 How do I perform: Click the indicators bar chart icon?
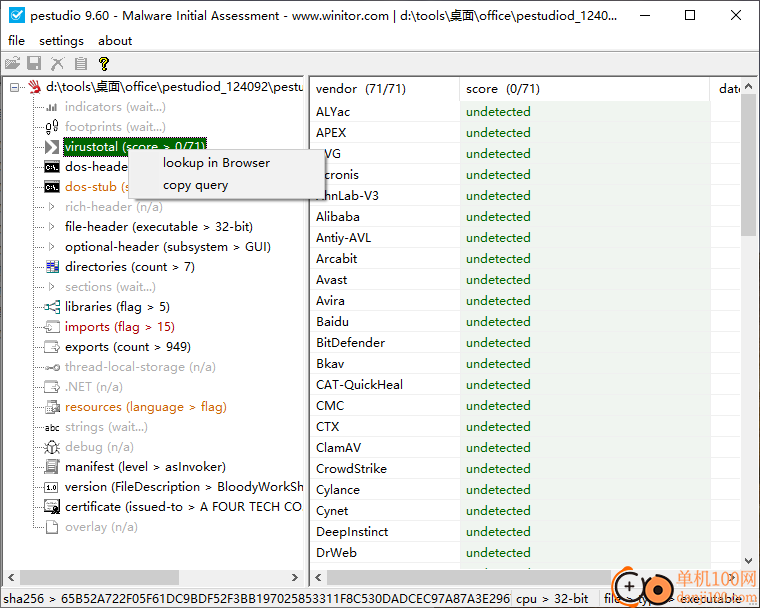tap(52, 107)
